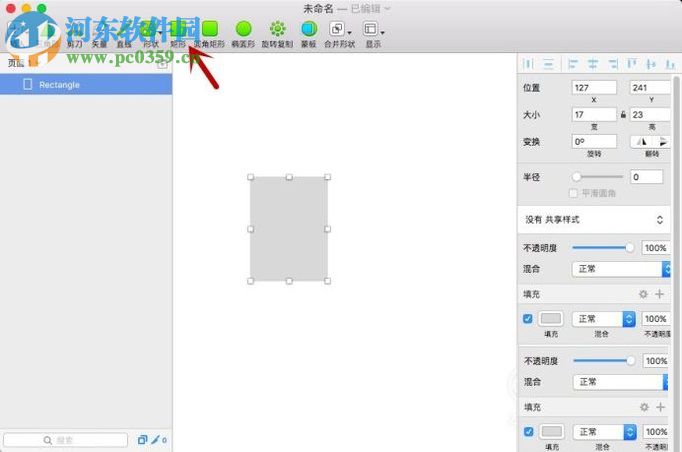Click the slice (knife) filter icon

(155, 440)
